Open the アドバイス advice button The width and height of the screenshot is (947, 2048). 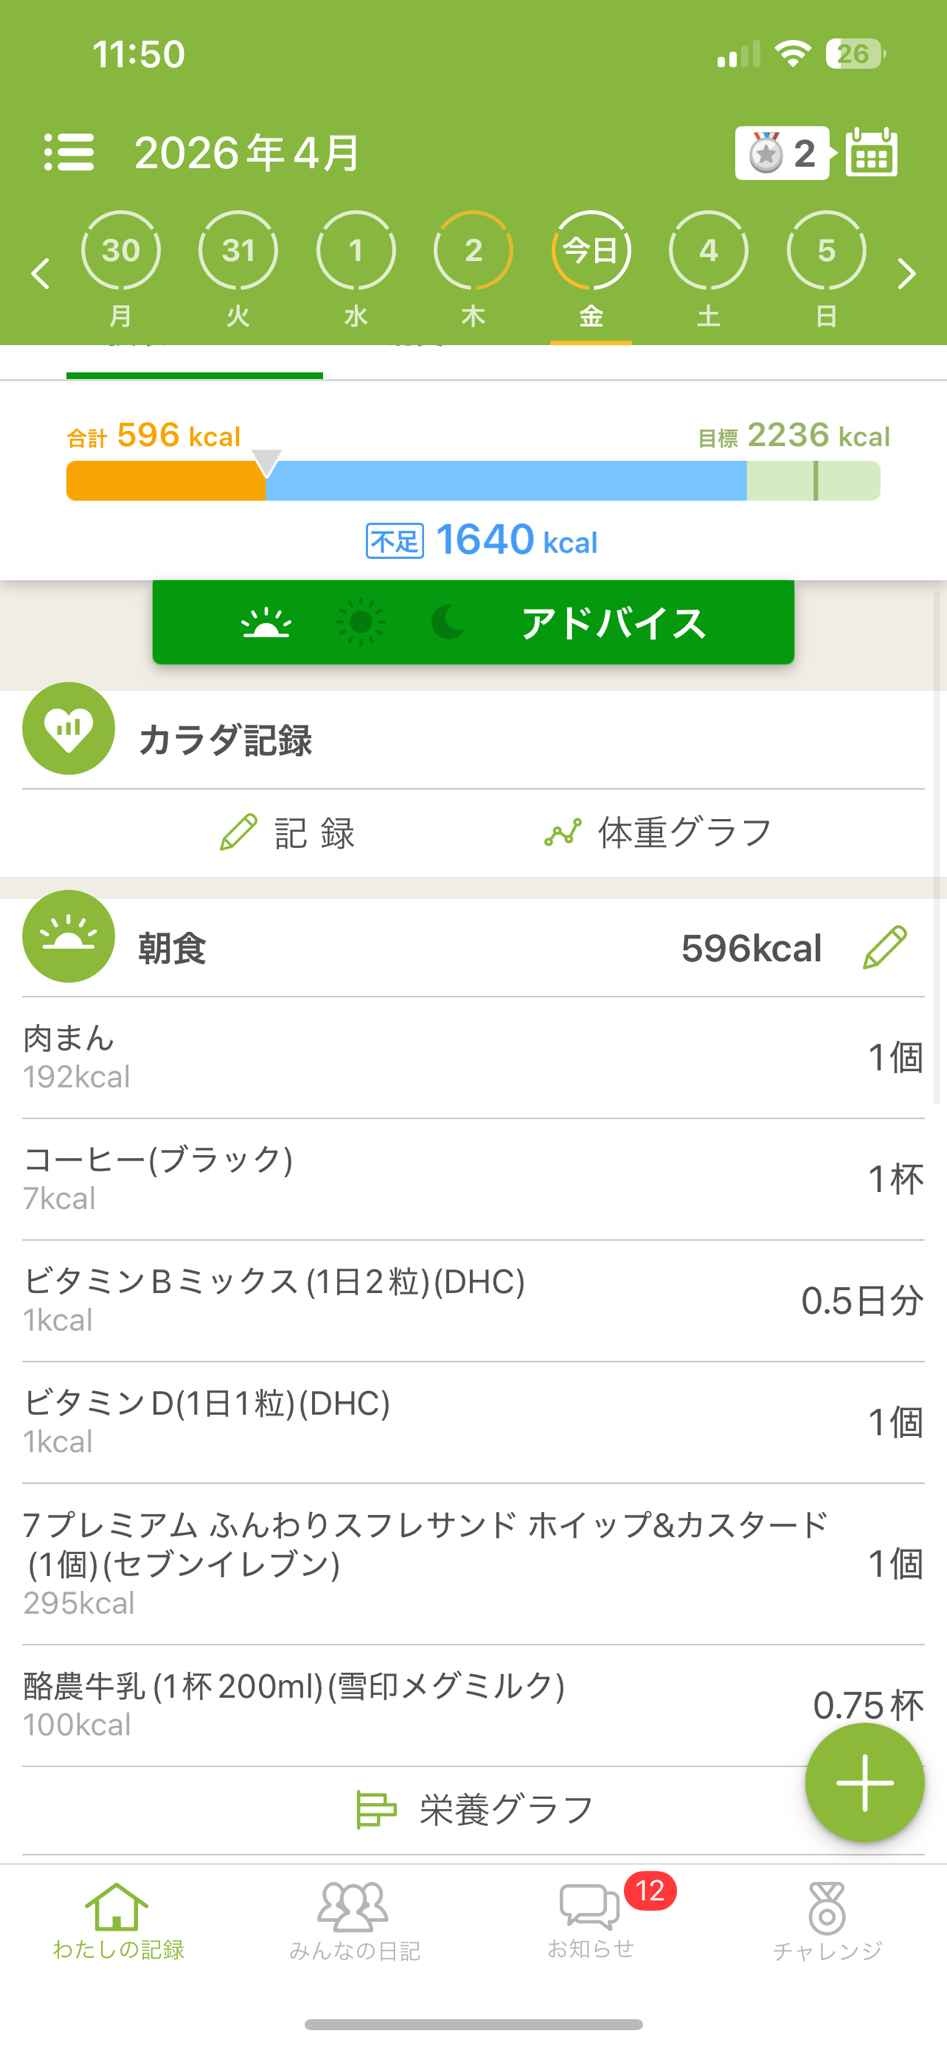click(x=473, y=623)
